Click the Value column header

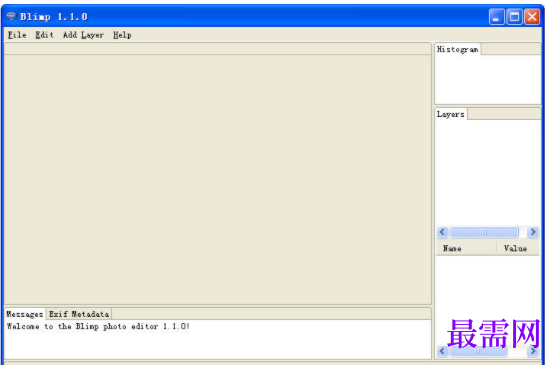(x=518, y=248)
